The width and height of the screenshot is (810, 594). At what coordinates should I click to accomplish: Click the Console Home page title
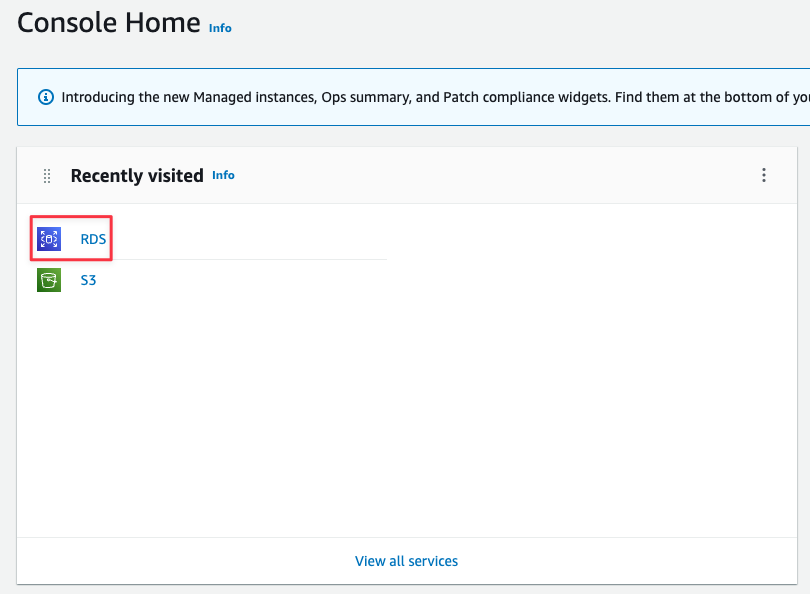(x=109, y=23)
